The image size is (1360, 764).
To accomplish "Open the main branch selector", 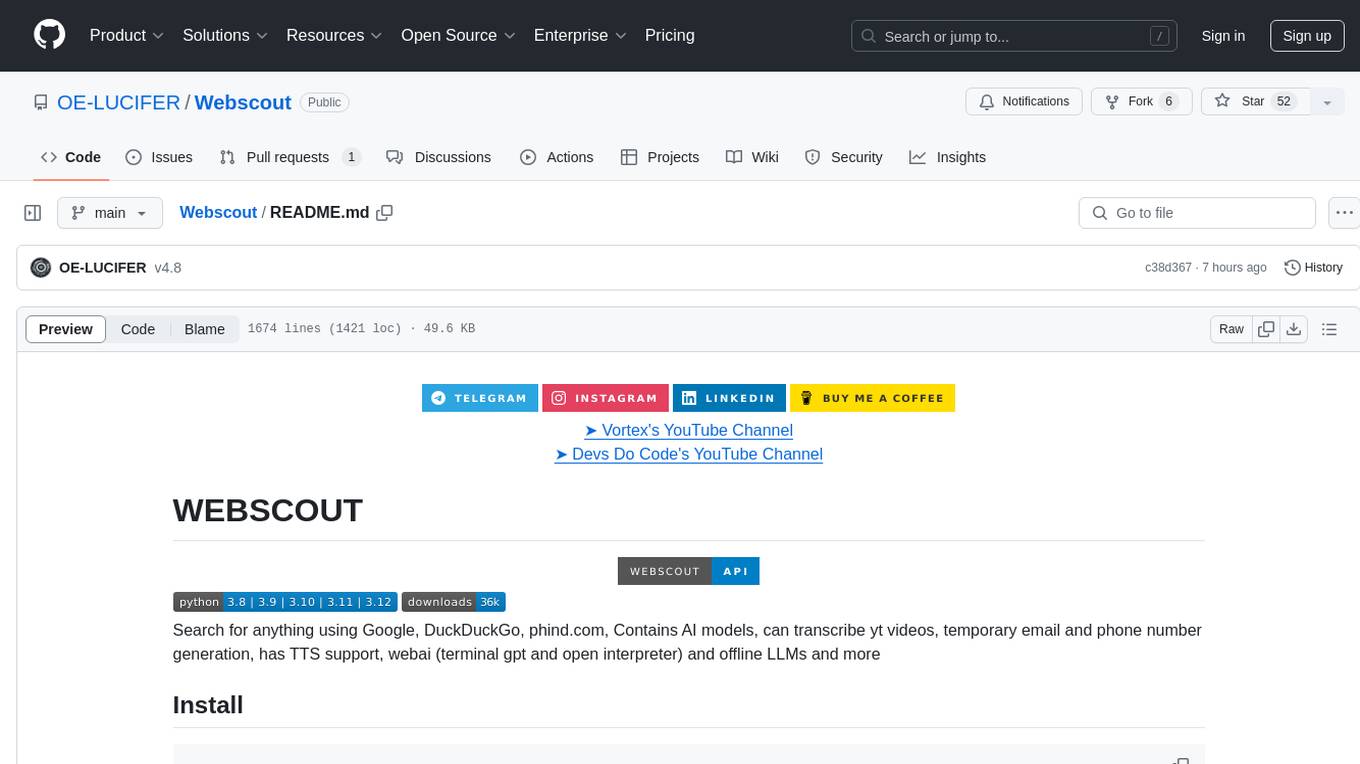I will pos(109,213).
